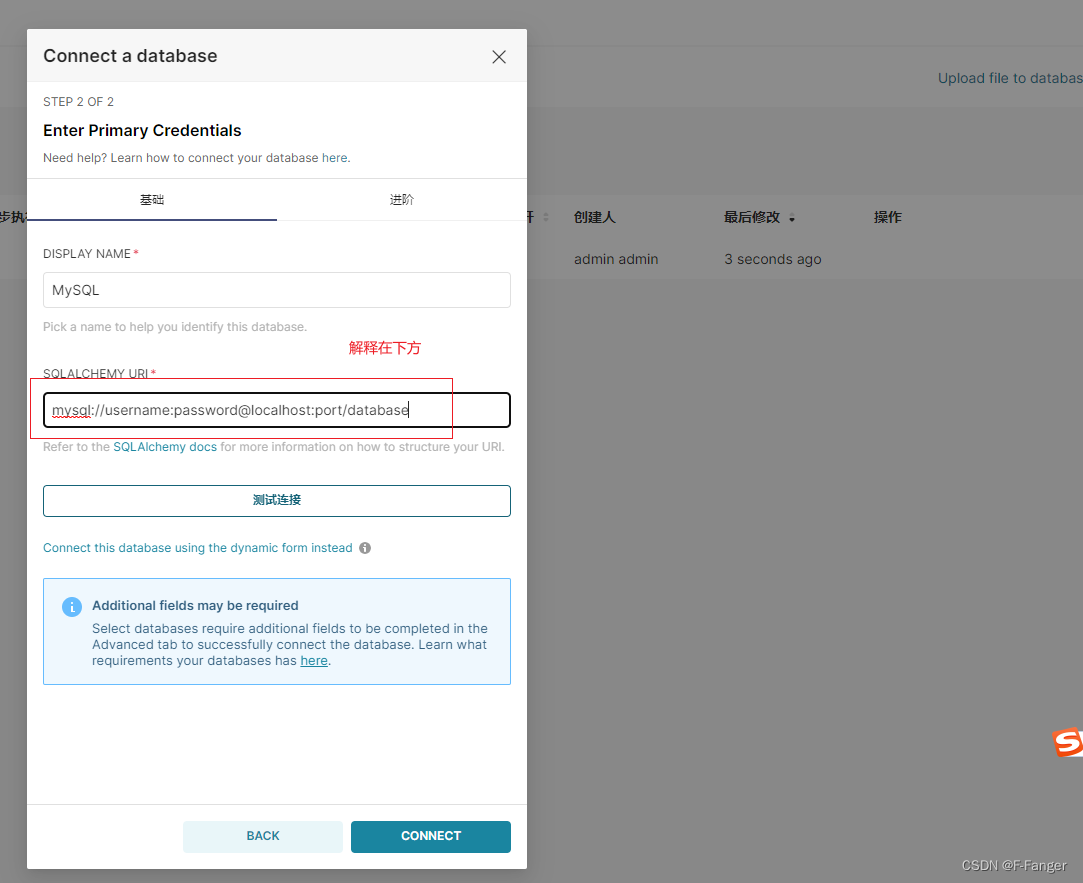Click the 操作 column header

tap(888, 218)
